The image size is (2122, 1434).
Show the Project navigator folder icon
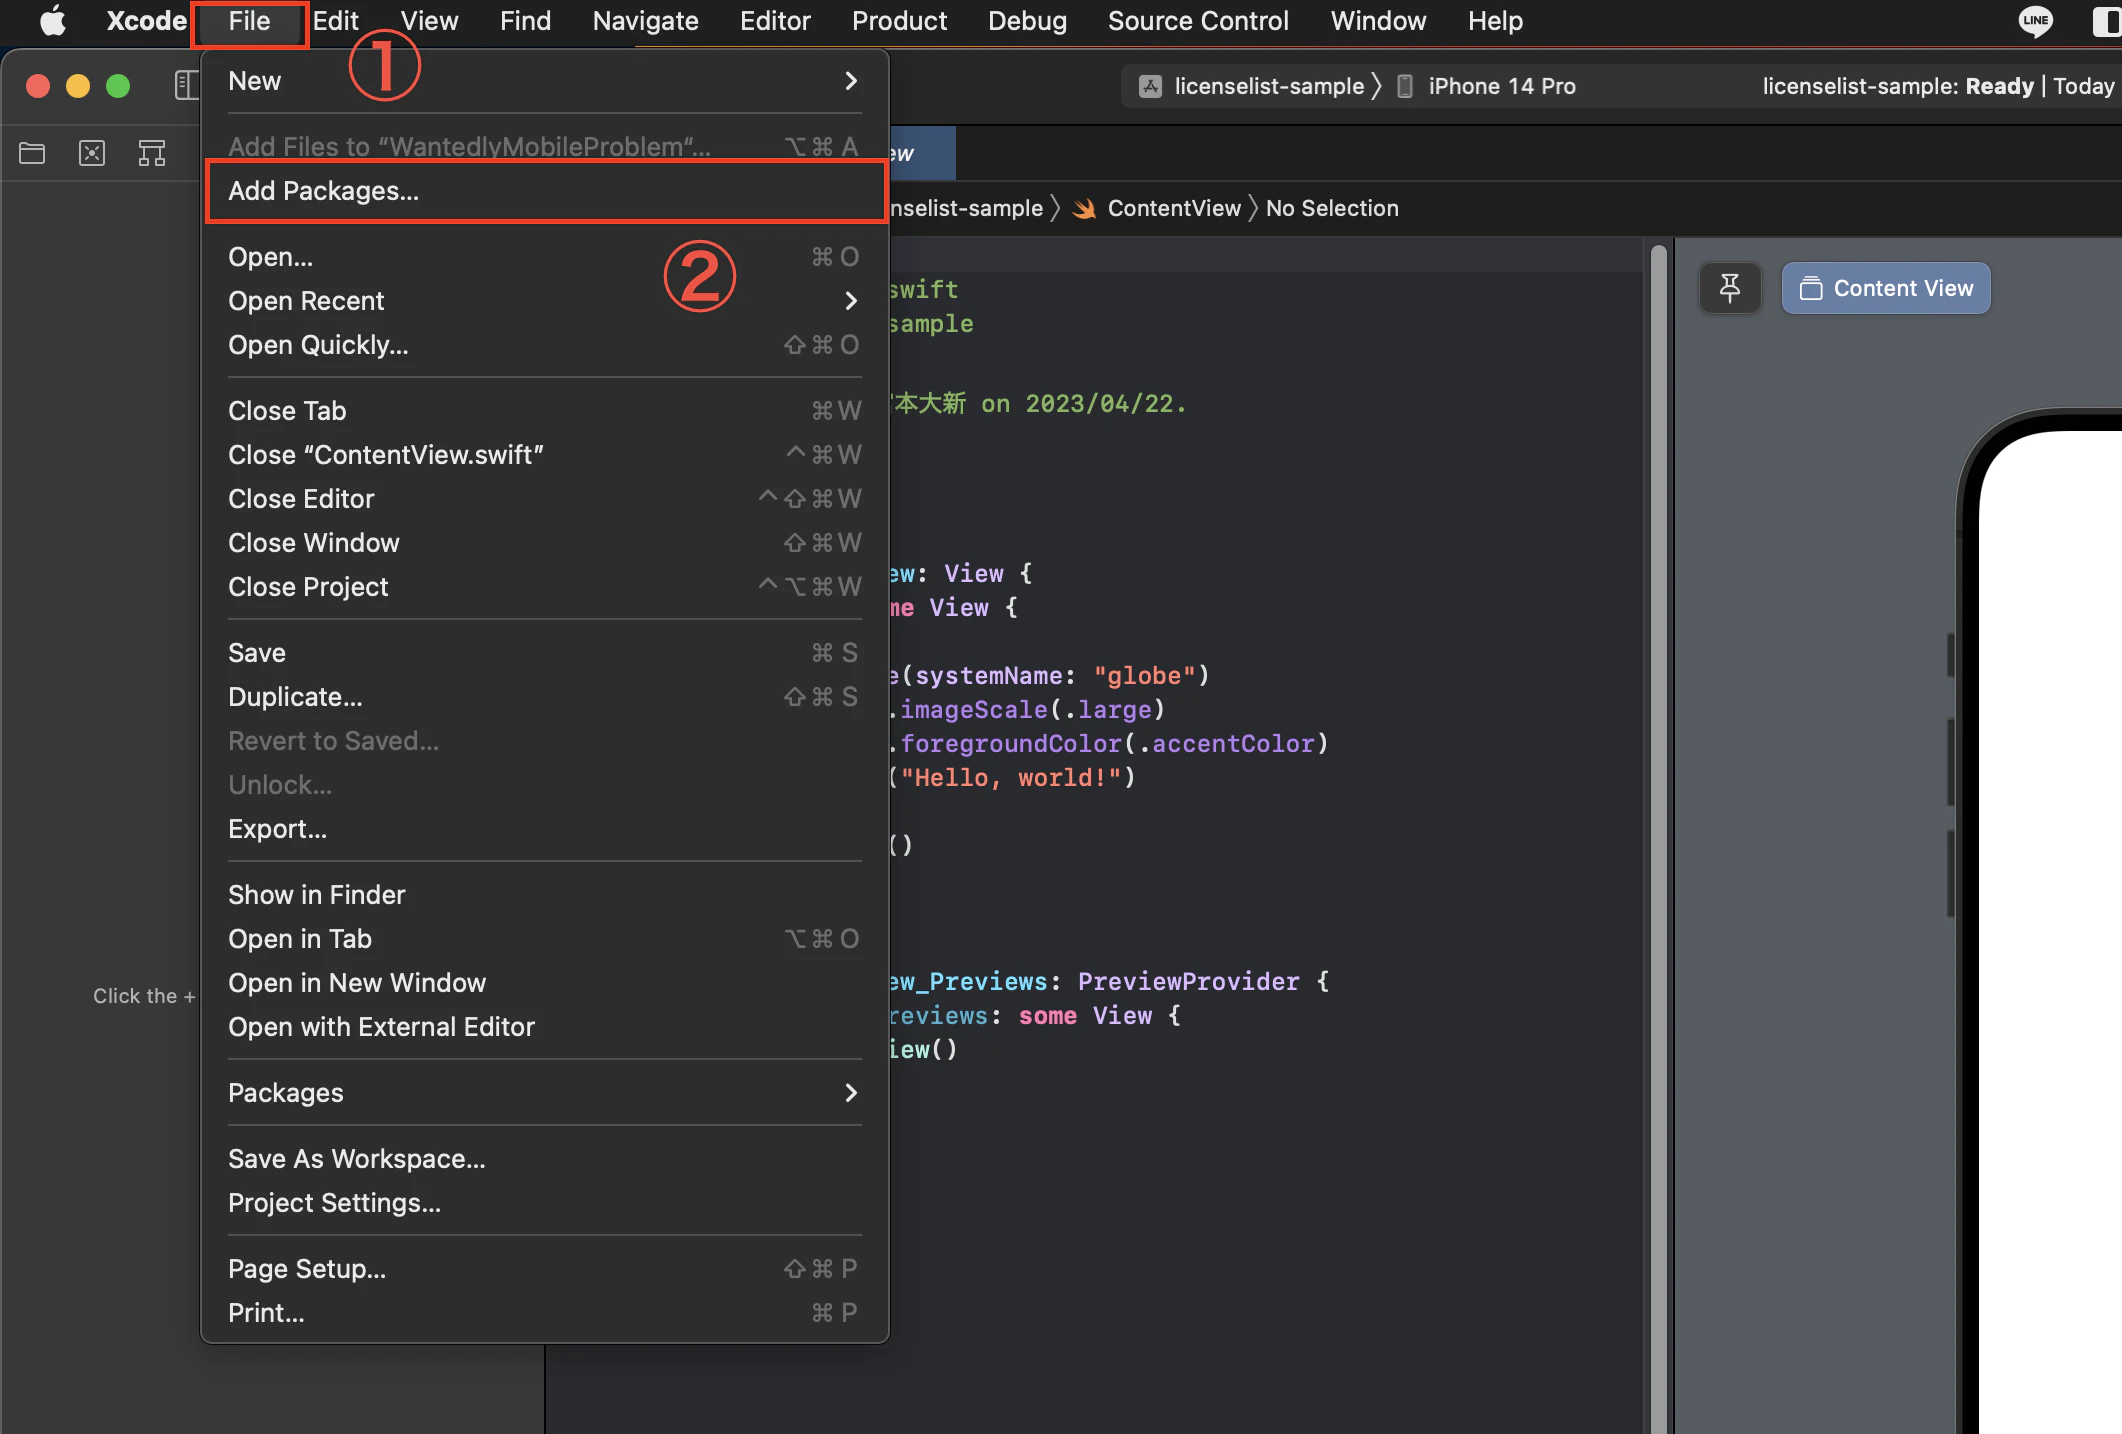[x=32, y=153]
